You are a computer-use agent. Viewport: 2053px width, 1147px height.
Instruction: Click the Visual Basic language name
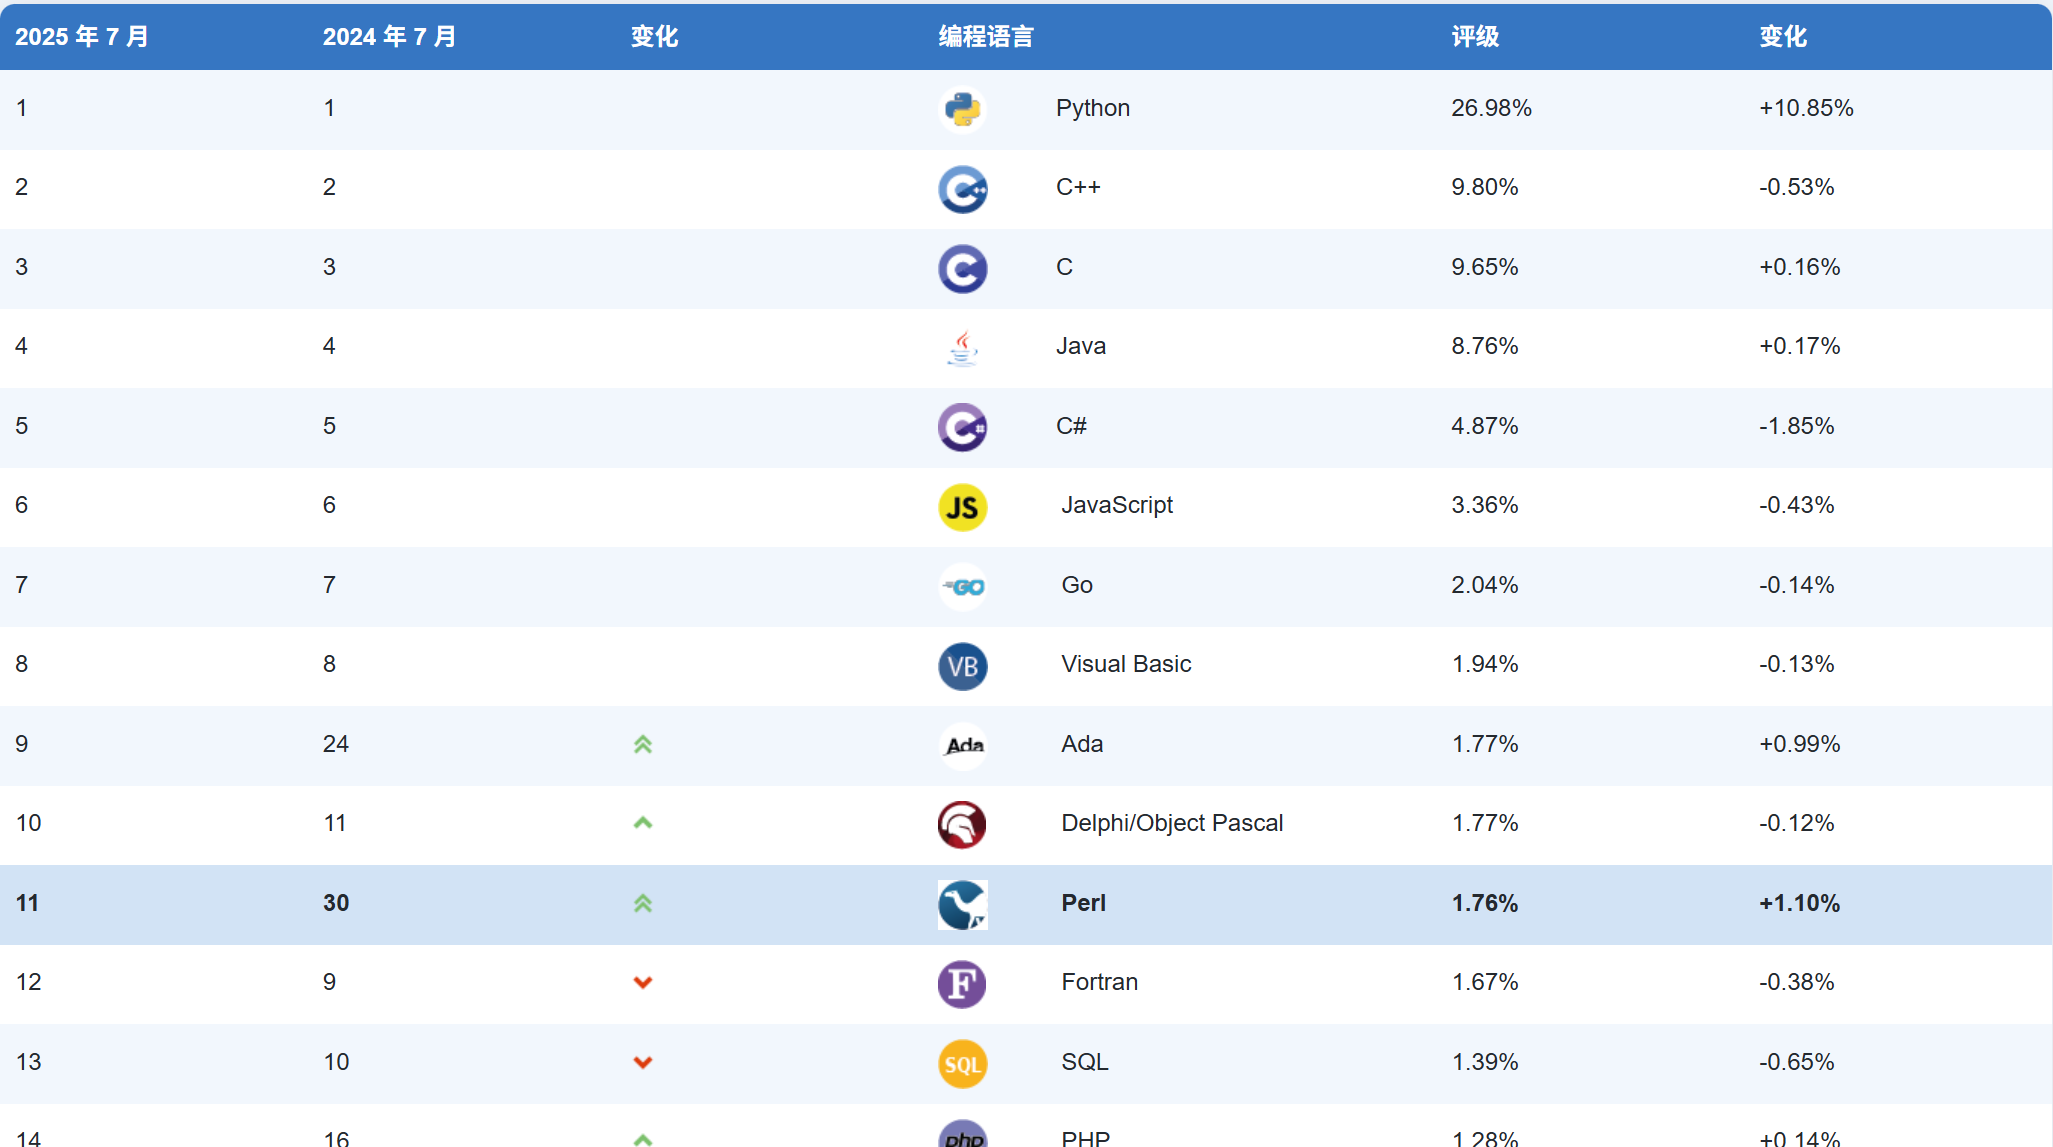[x=1126, y=664]
